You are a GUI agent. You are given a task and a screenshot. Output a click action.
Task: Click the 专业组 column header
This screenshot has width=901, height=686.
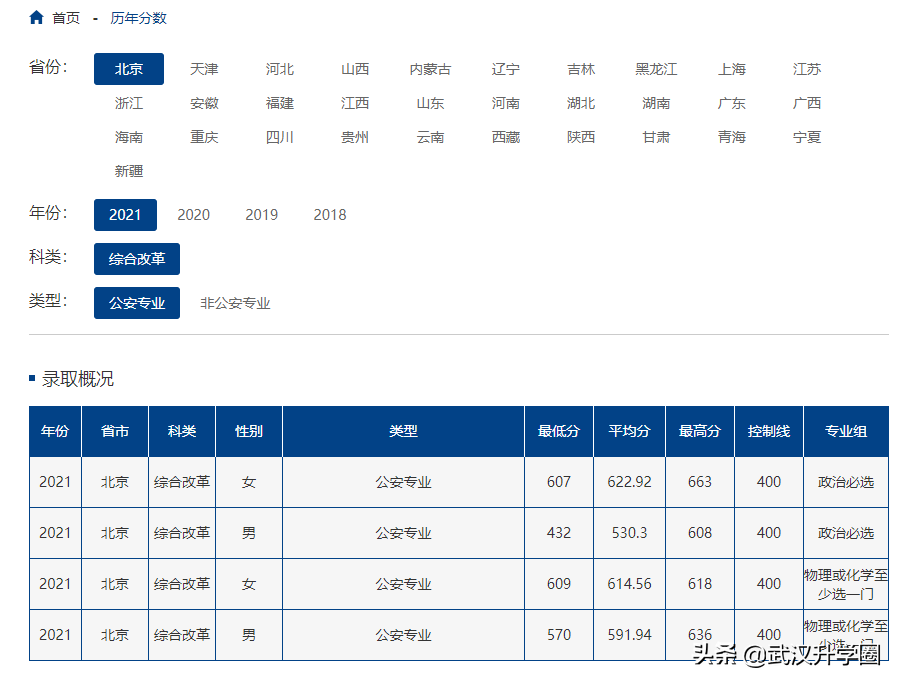846,431
